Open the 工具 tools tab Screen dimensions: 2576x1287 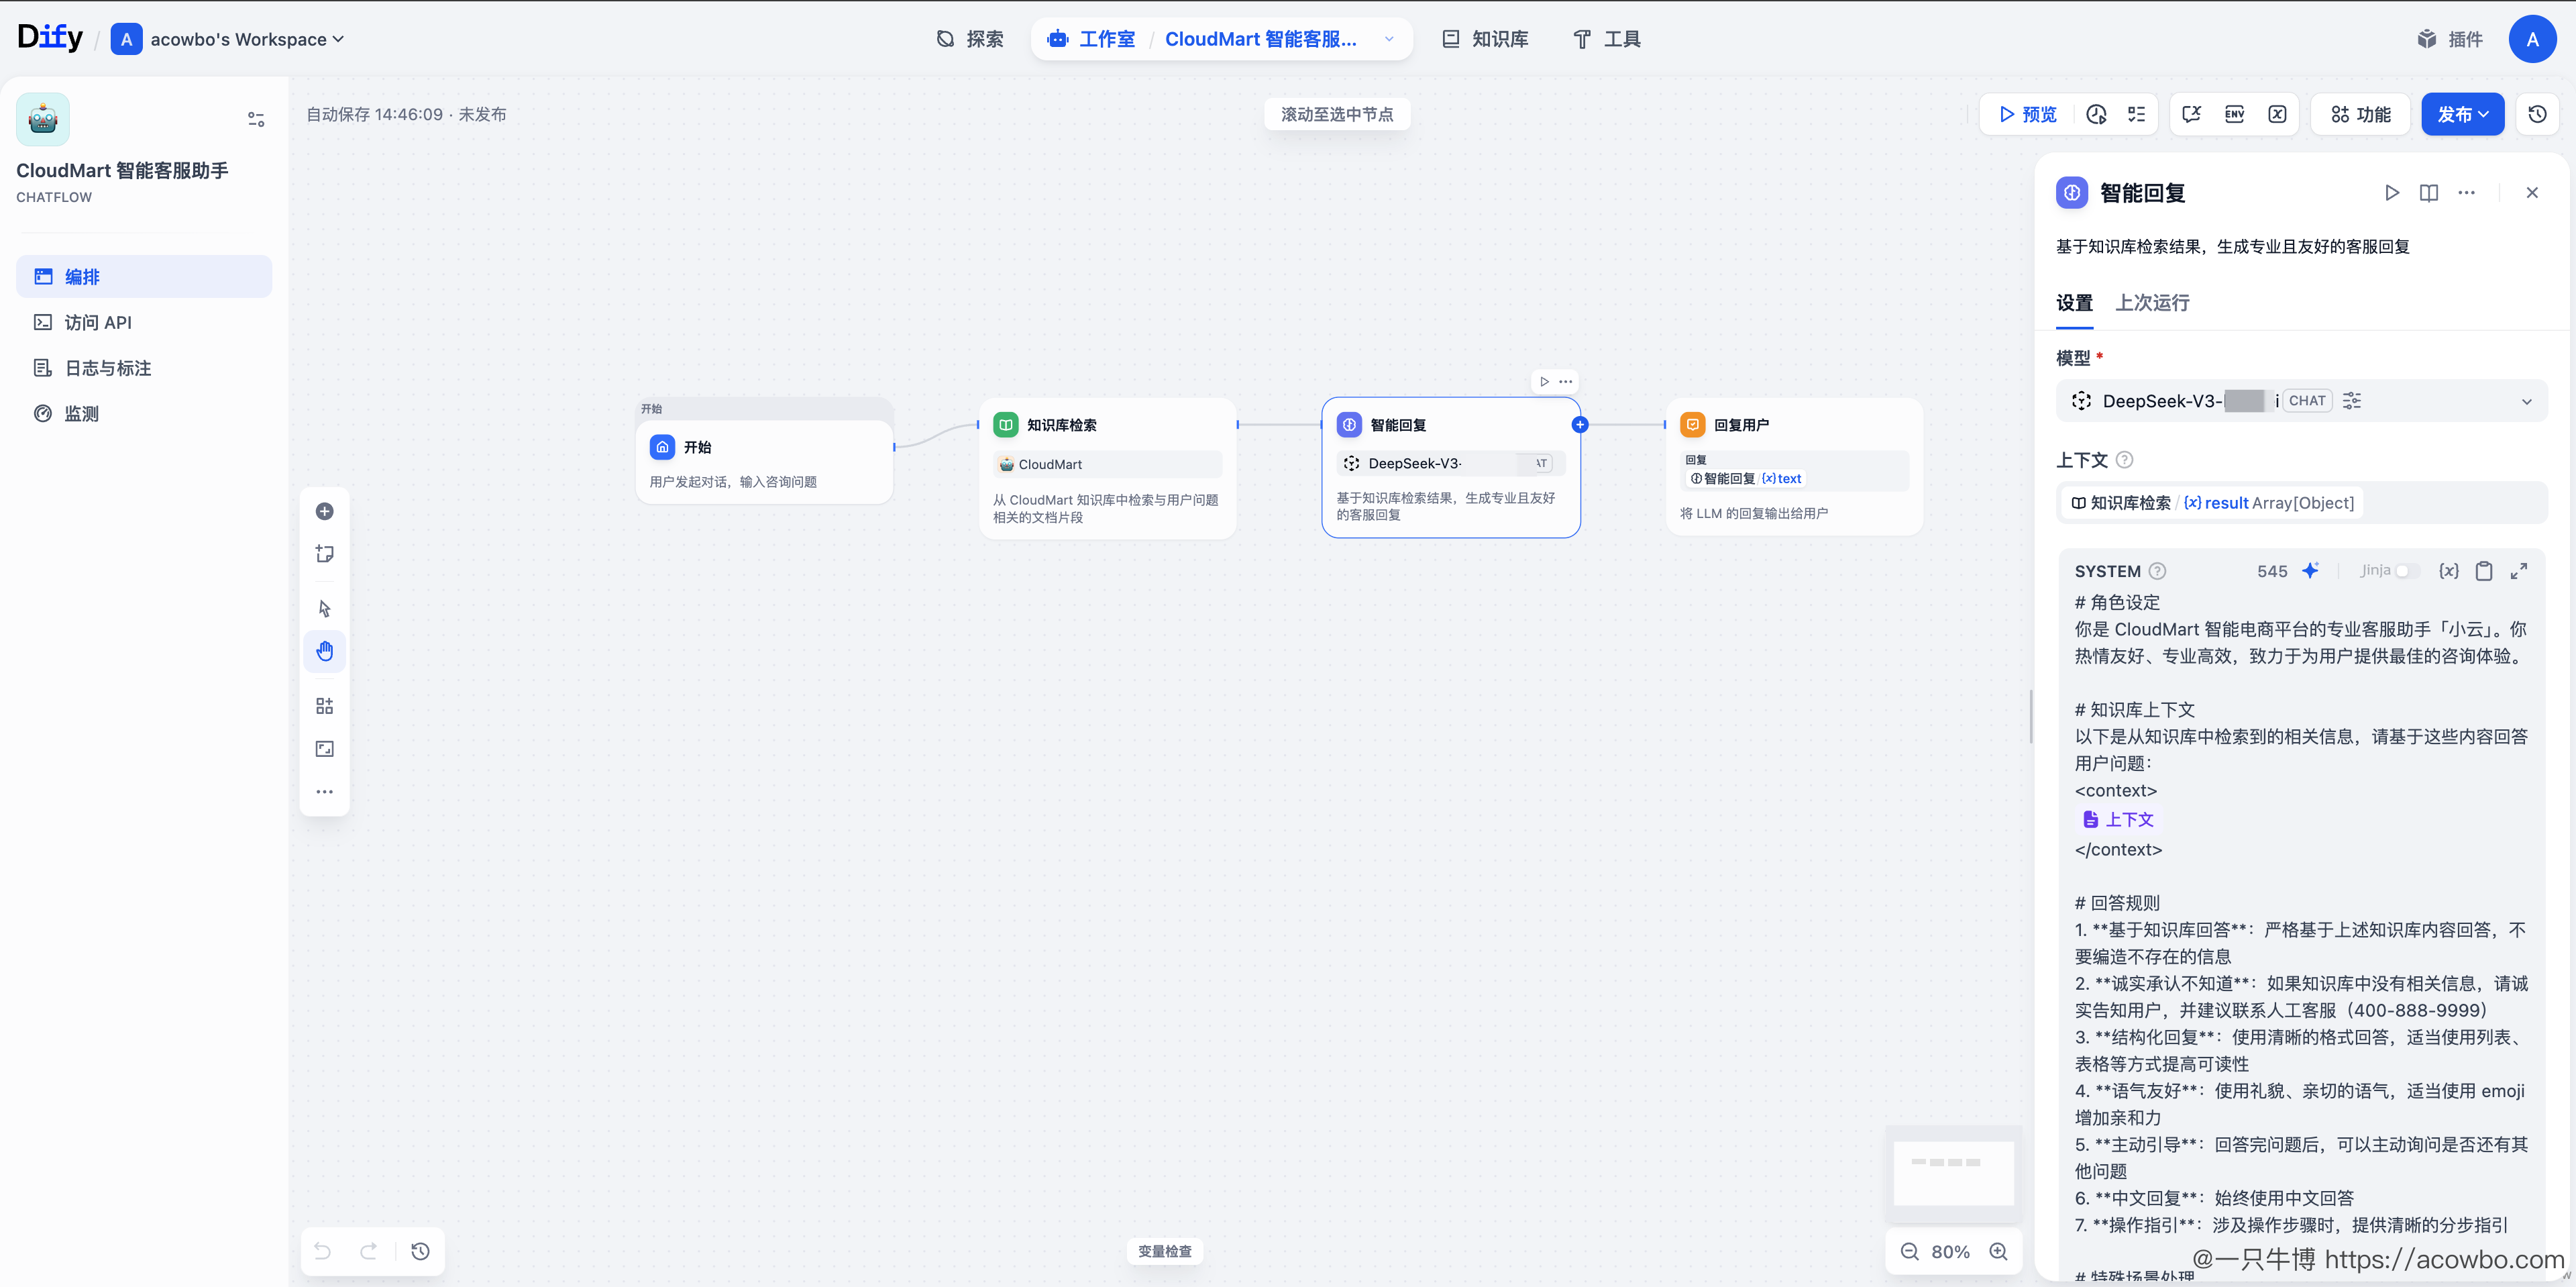coord(1606,39)
